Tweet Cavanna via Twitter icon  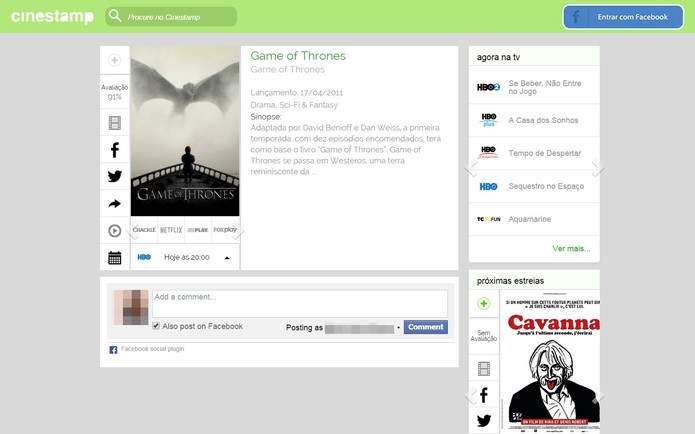pyautogui.click(x=484, y=420)
